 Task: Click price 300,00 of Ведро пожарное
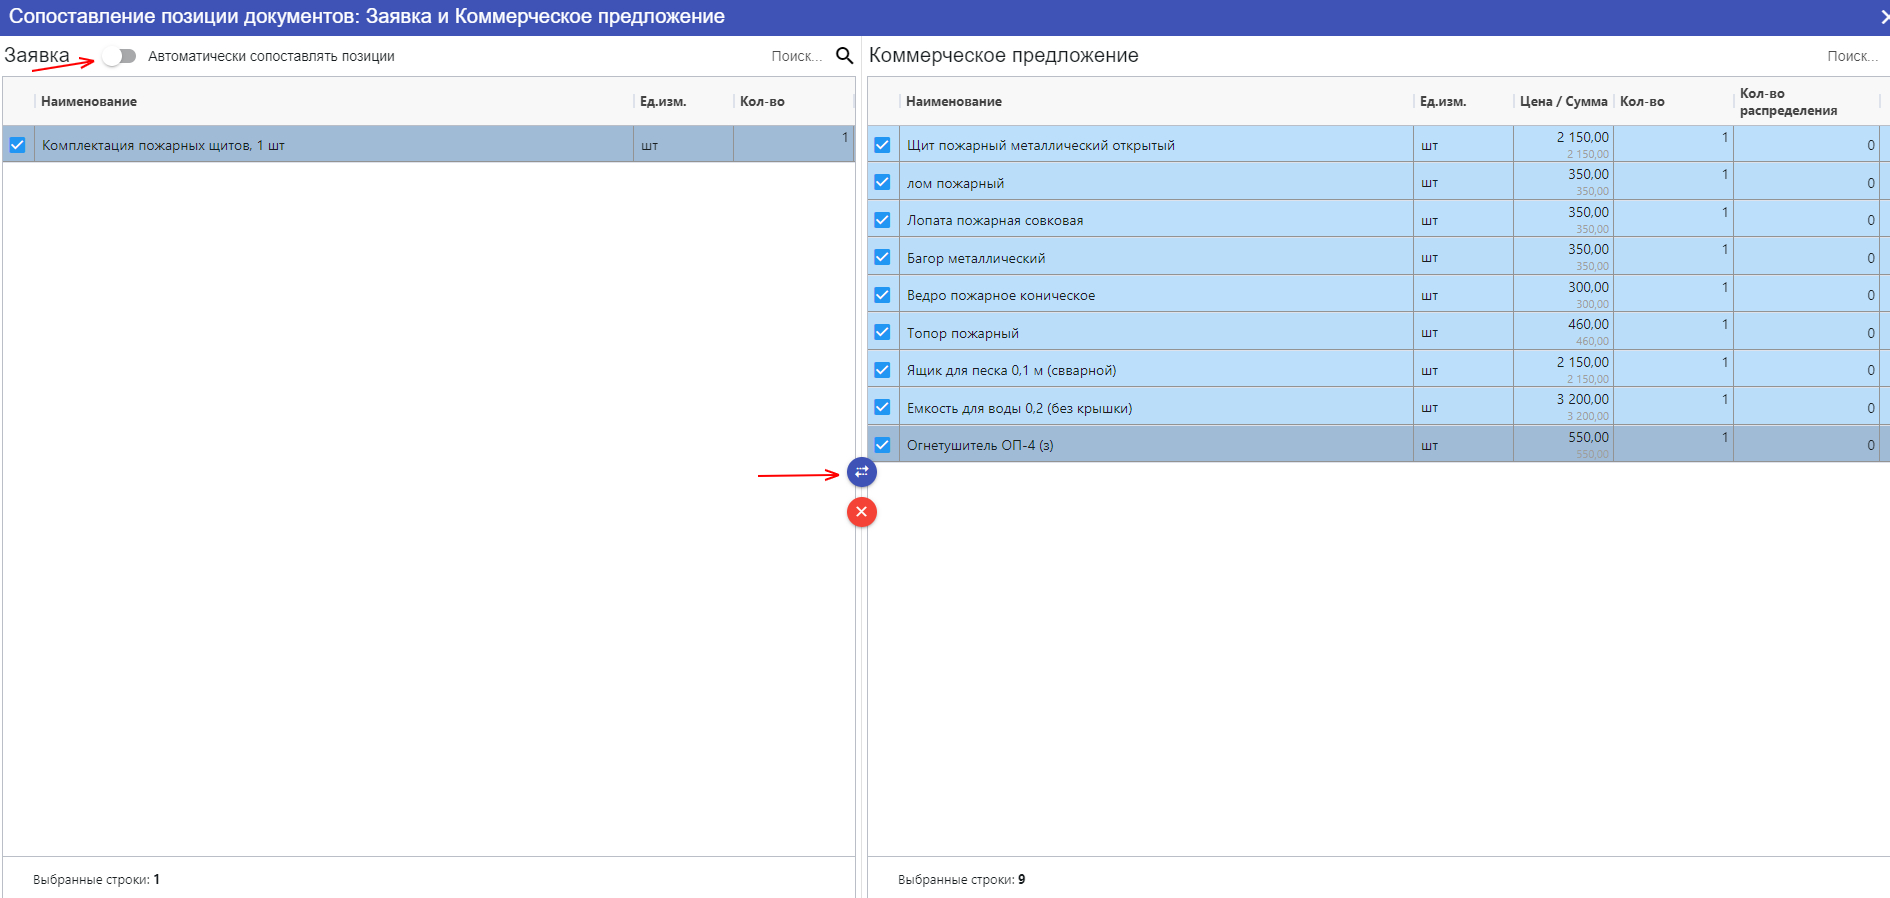point(1588,287)
